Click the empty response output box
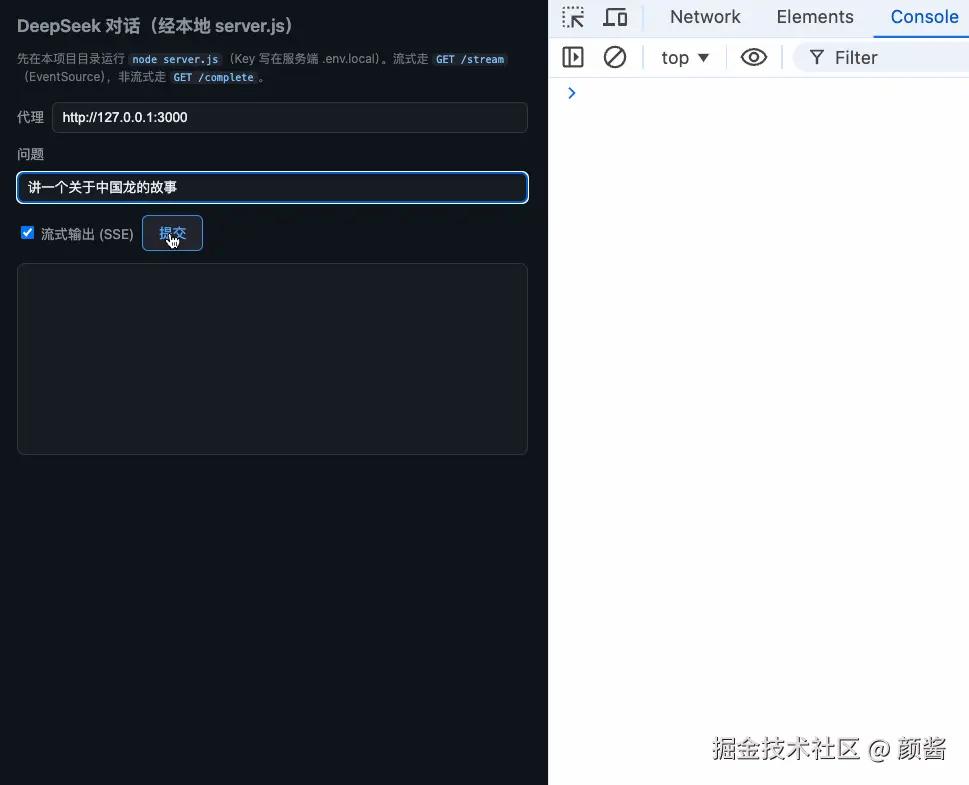 (x=273, y=359)
